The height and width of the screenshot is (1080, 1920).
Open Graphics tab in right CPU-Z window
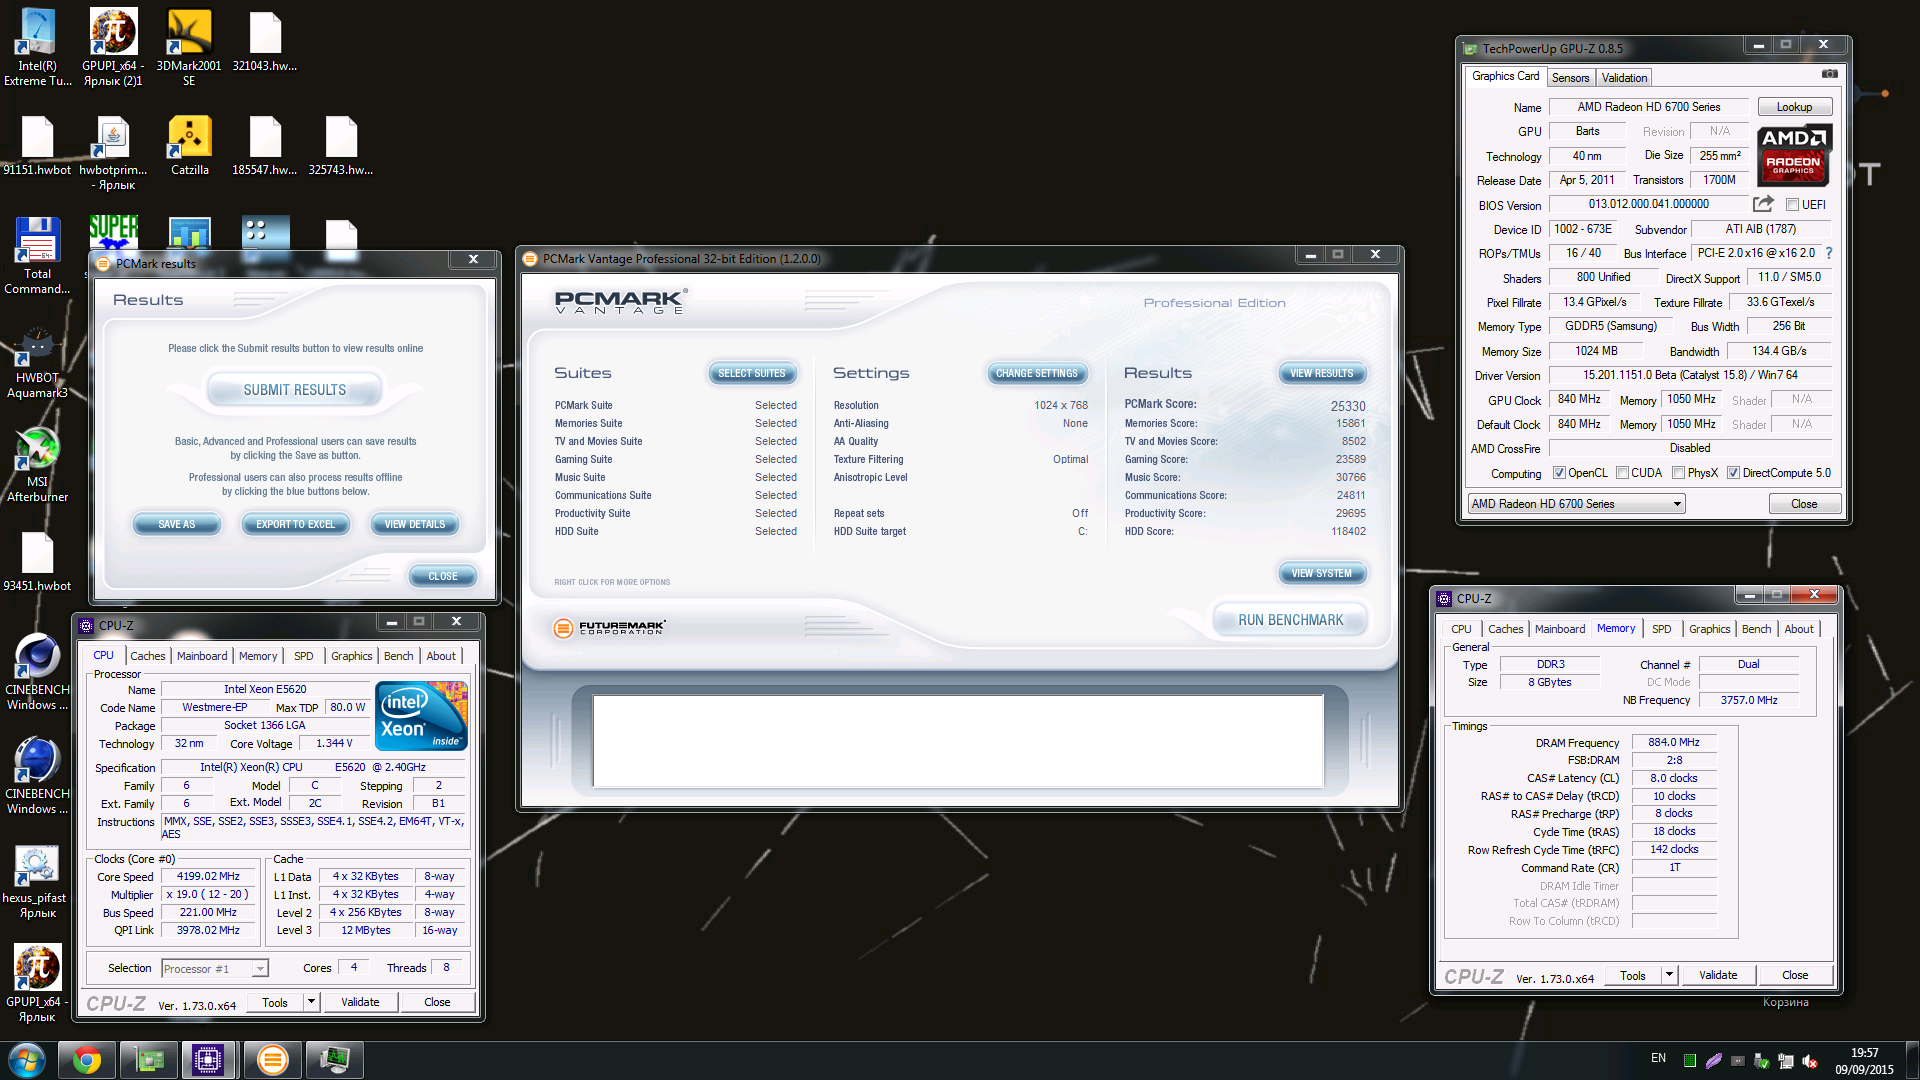pos(1709,629)
